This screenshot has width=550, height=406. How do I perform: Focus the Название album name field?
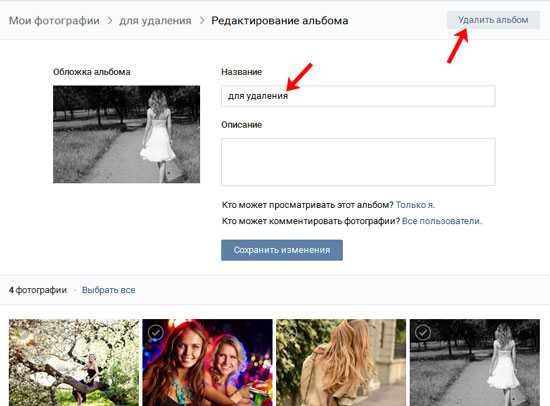click(x=358, y=96)
